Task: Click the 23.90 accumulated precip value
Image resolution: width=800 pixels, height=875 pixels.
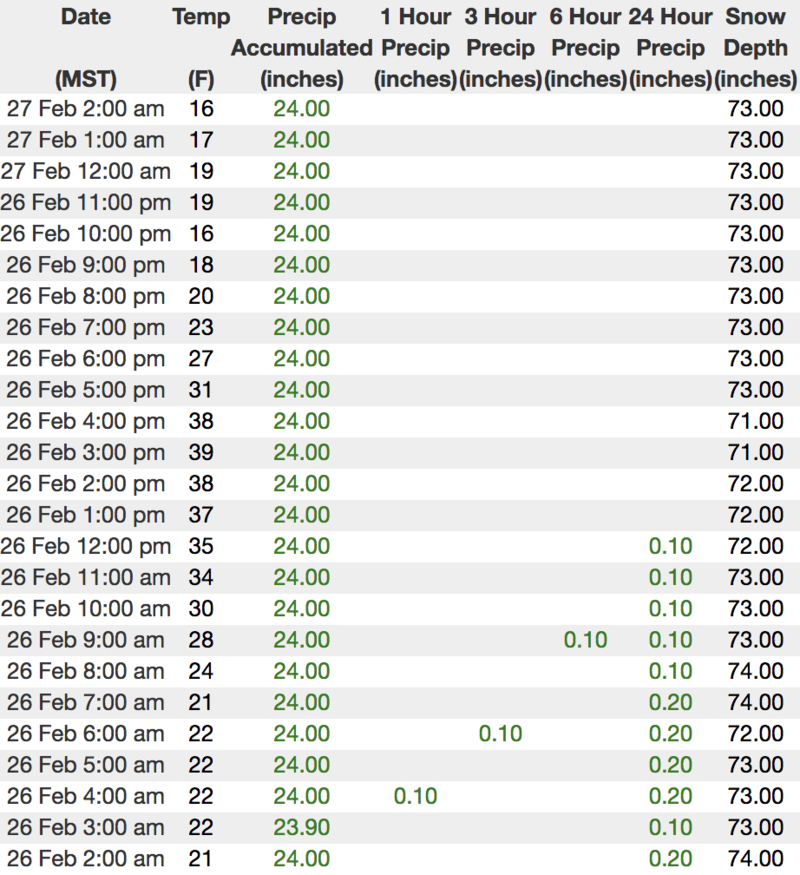Action: pos(301,827)
